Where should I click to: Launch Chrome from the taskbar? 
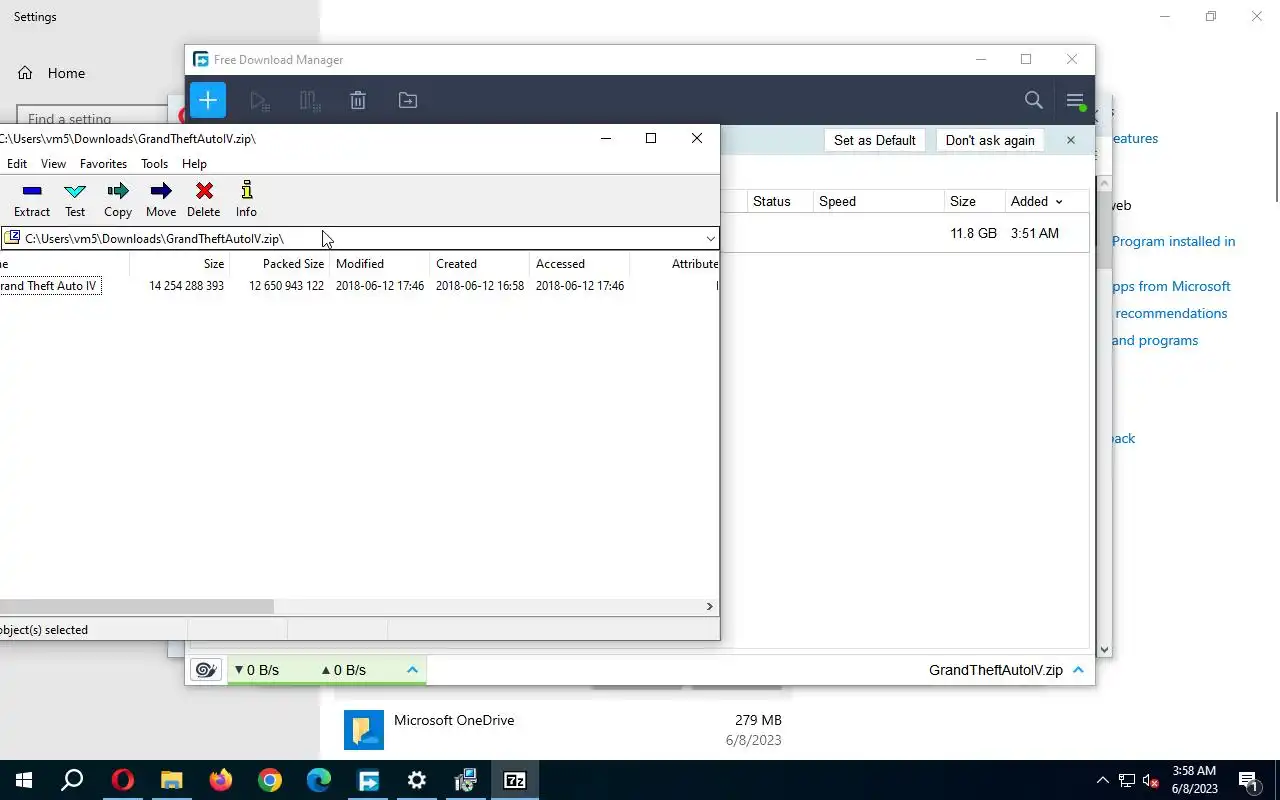[270, 780]
